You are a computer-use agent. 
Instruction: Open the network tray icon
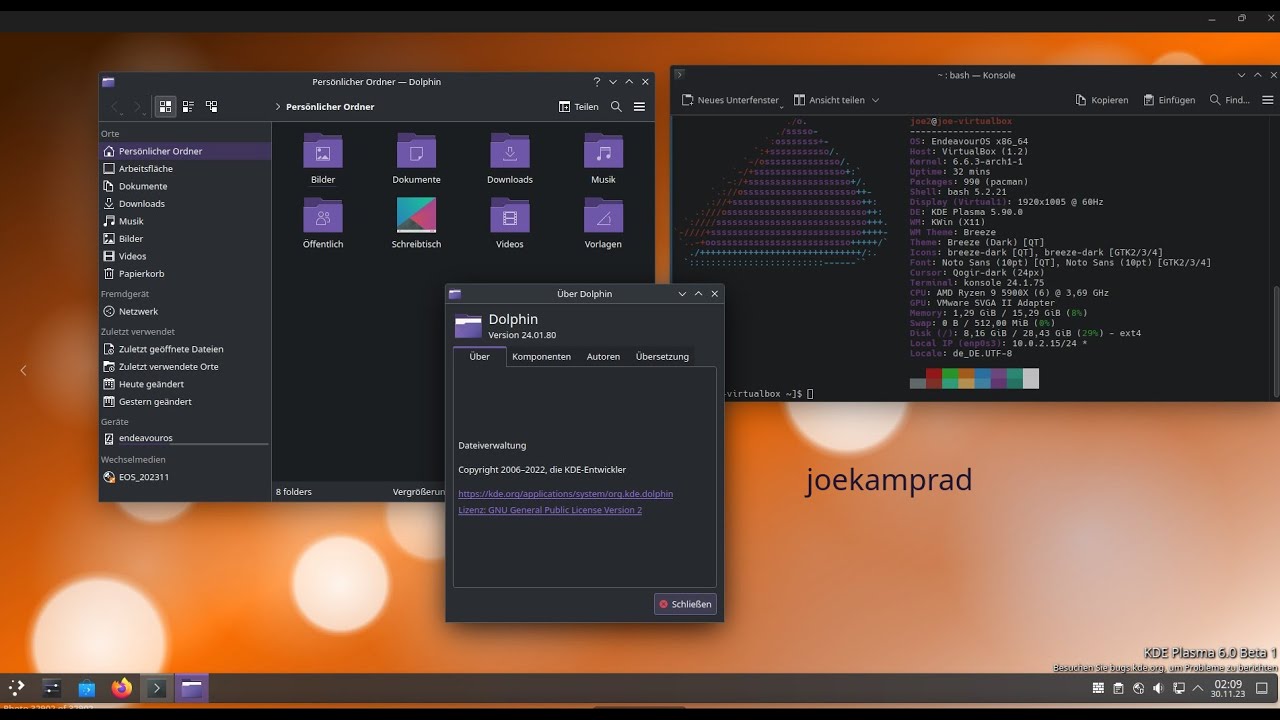pos(1178,688)
